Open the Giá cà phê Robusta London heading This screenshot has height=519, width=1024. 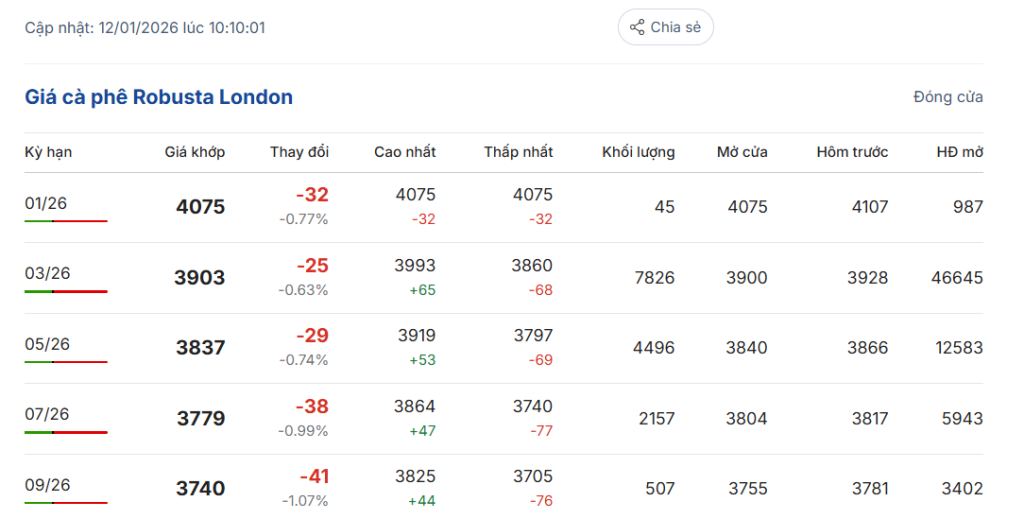(x=159, y=97)
